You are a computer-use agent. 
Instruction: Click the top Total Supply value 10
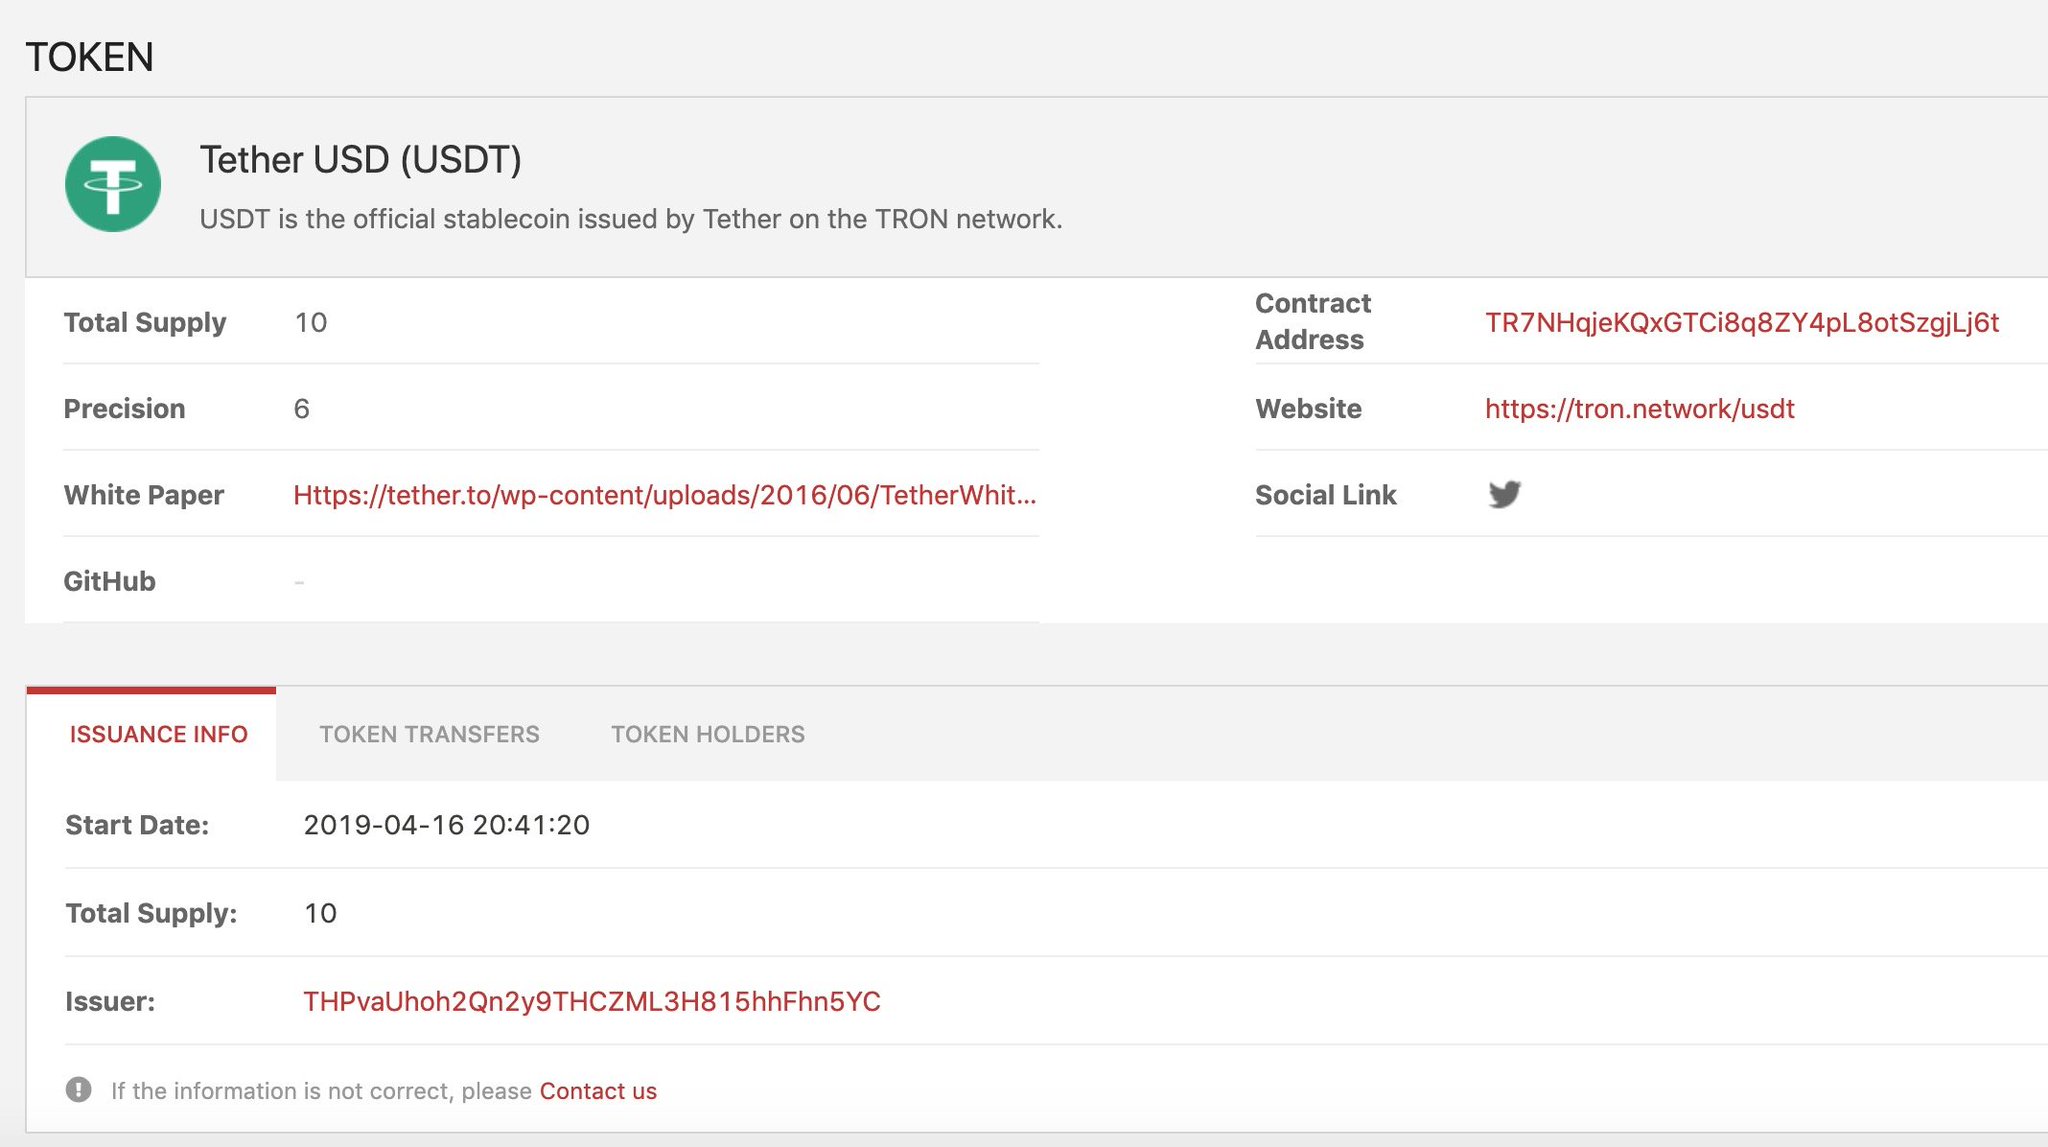tap(311, 322)
